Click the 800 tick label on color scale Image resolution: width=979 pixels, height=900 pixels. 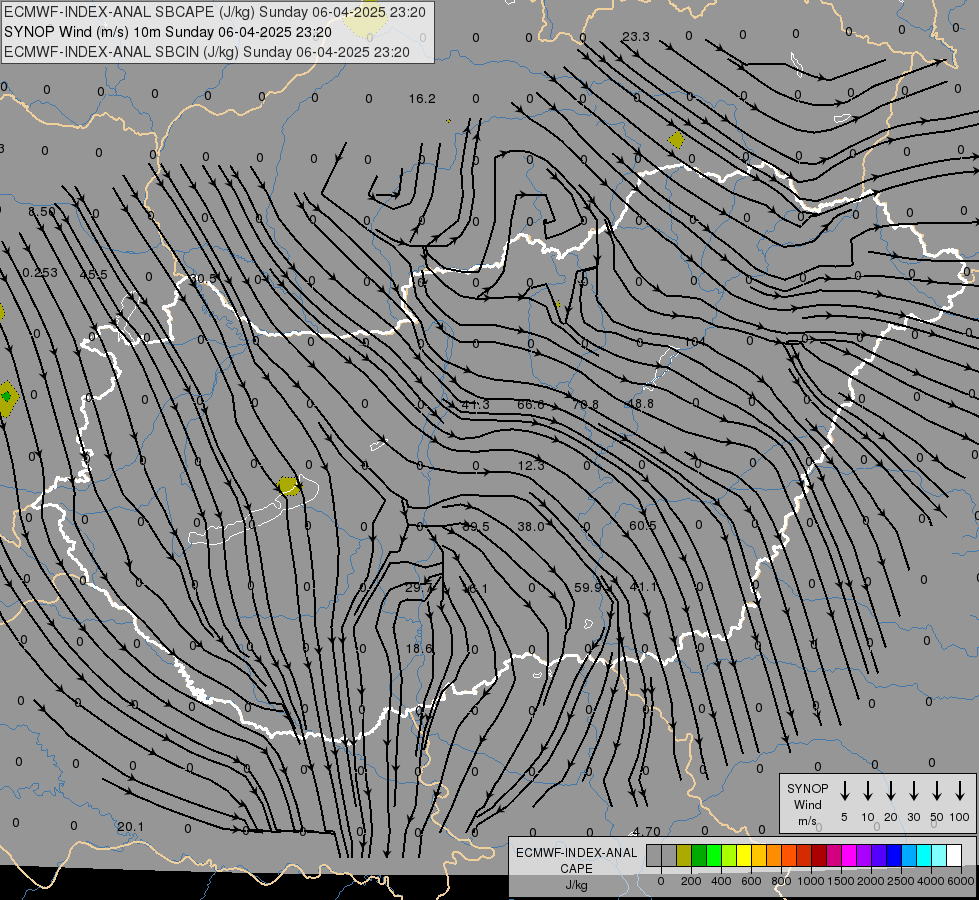[781, 881]
